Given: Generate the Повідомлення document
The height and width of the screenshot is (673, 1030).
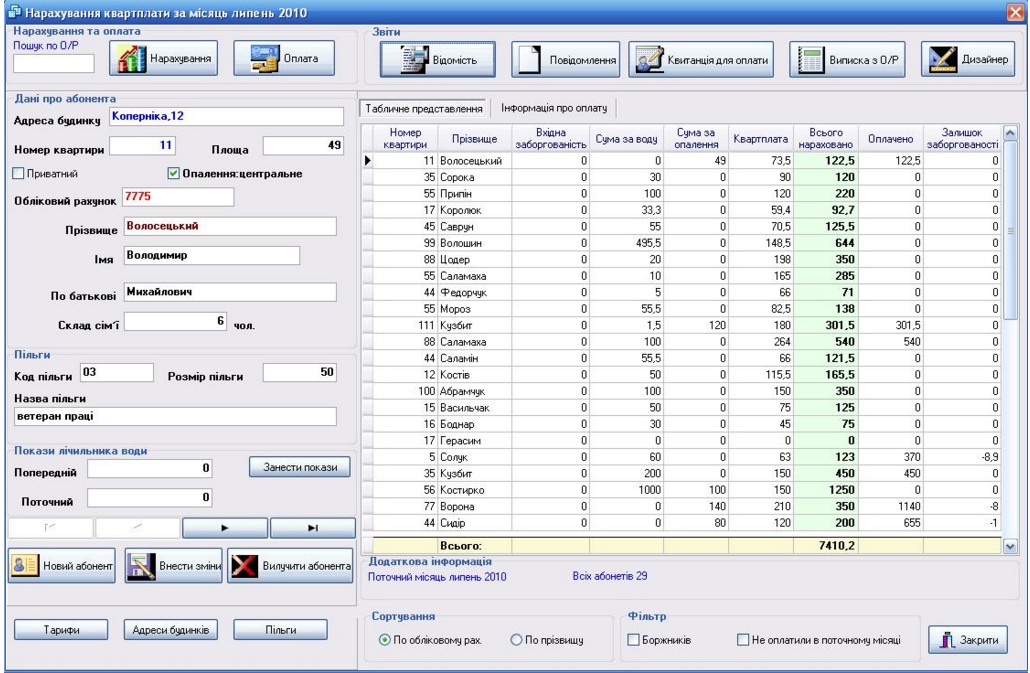Looking at the screenshot, I should [x=567, y=60].
